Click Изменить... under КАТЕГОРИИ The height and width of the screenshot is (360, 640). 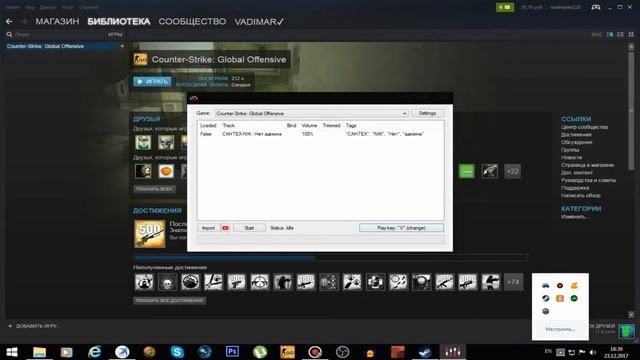click(x=575, y=217)
